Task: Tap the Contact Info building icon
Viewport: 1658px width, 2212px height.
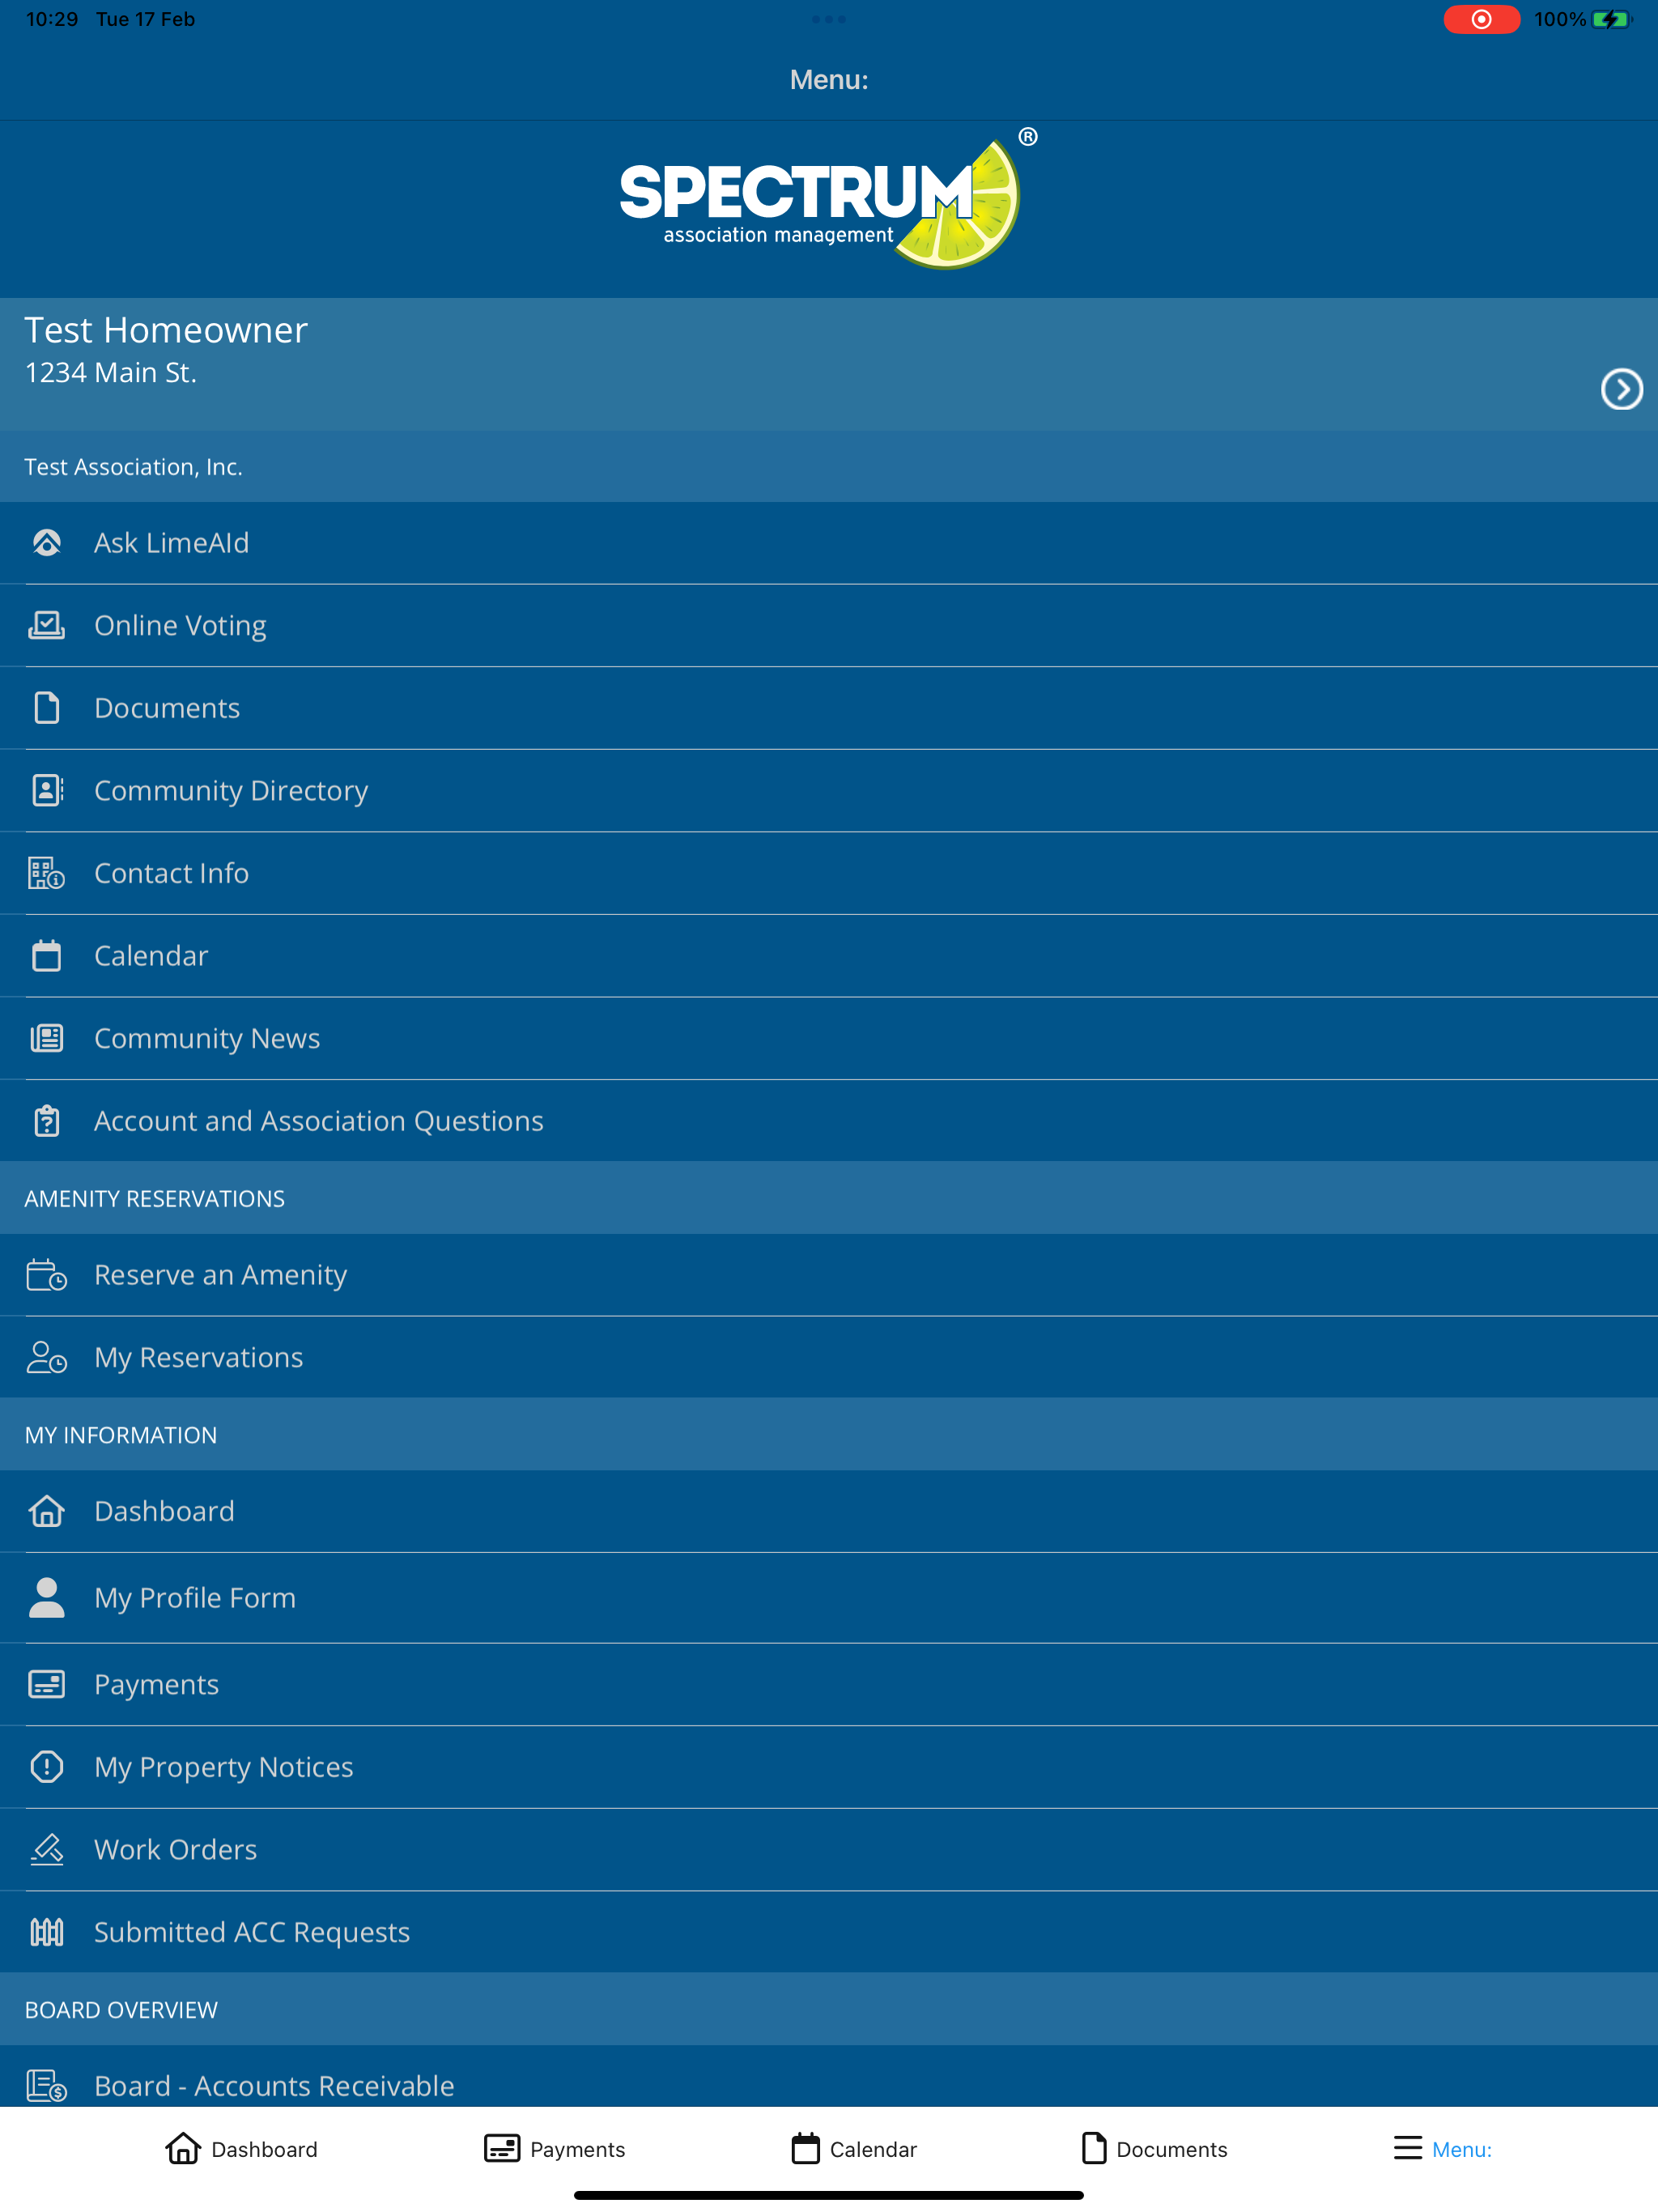Action: (47, 874)
